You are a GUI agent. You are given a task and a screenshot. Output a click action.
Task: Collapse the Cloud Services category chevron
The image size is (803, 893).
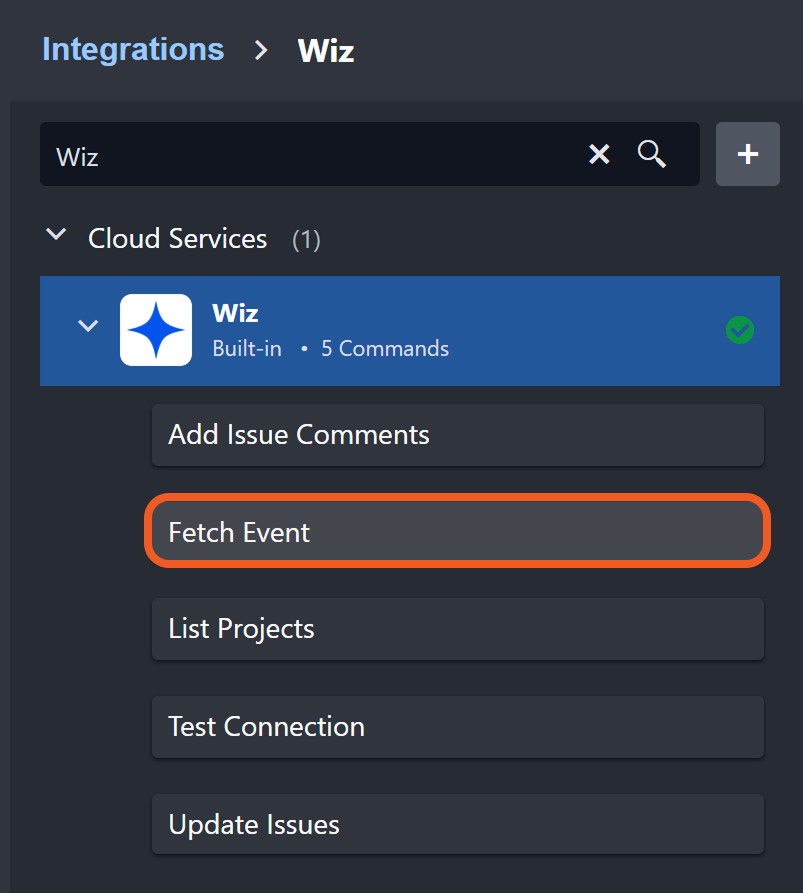tap(57, 237)
